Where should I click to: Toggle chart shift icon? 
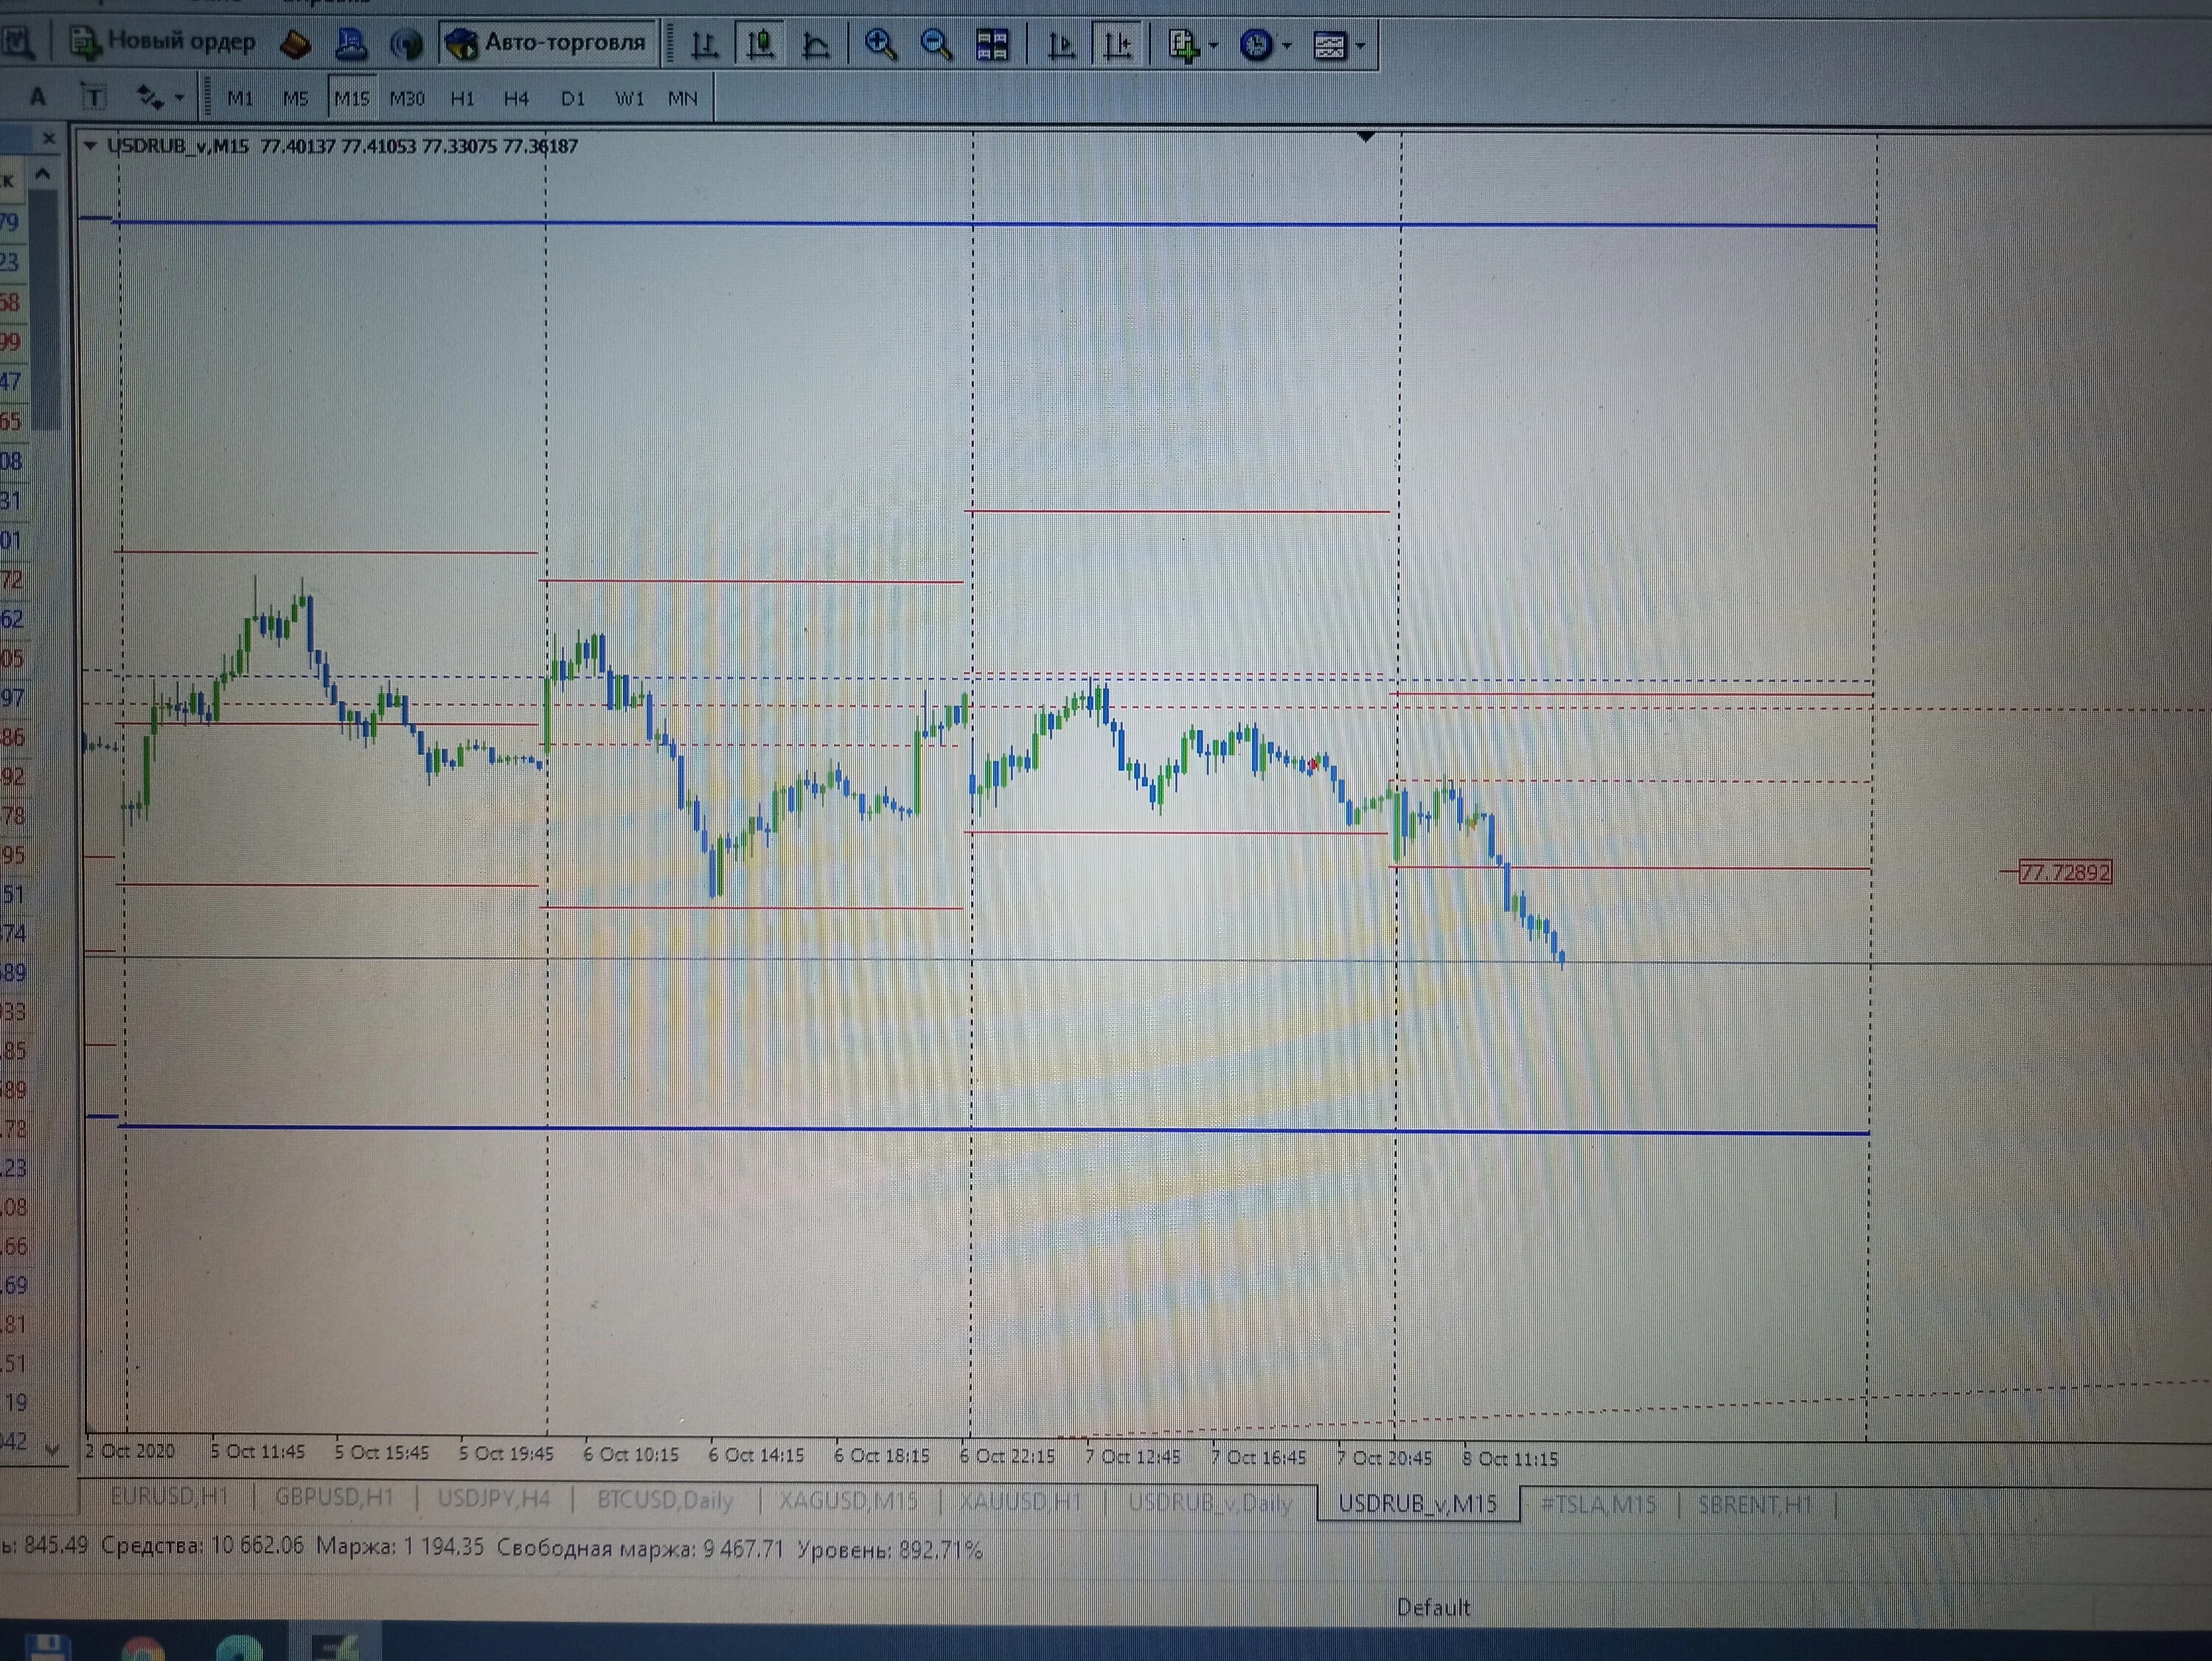[1117, 45]
